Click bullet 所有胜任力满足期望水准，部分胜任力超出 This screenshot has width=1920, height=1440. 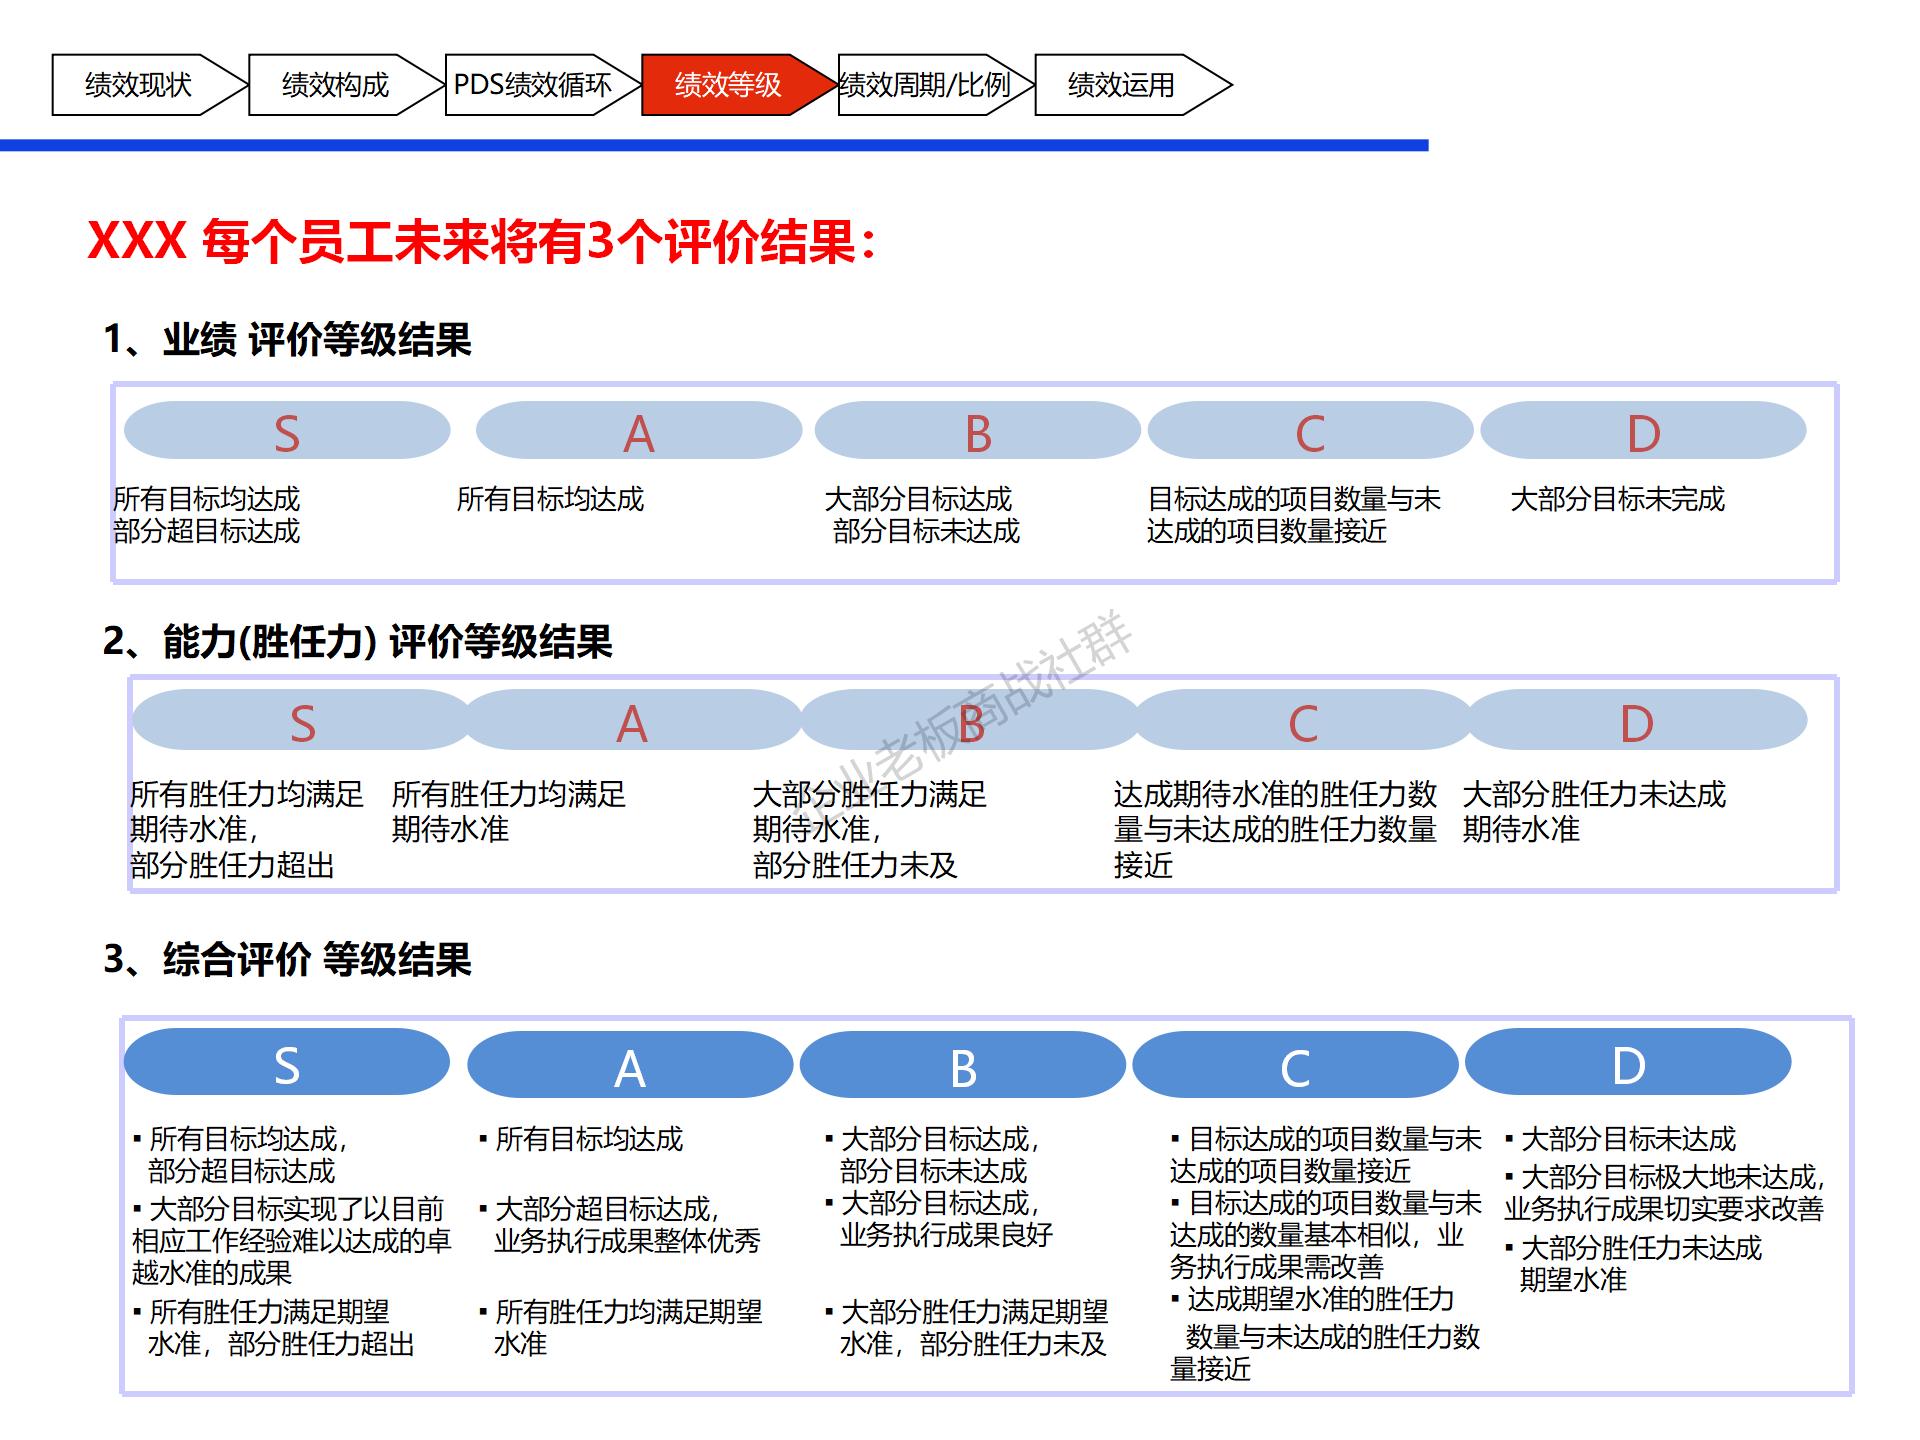[x=274, y=1328]
